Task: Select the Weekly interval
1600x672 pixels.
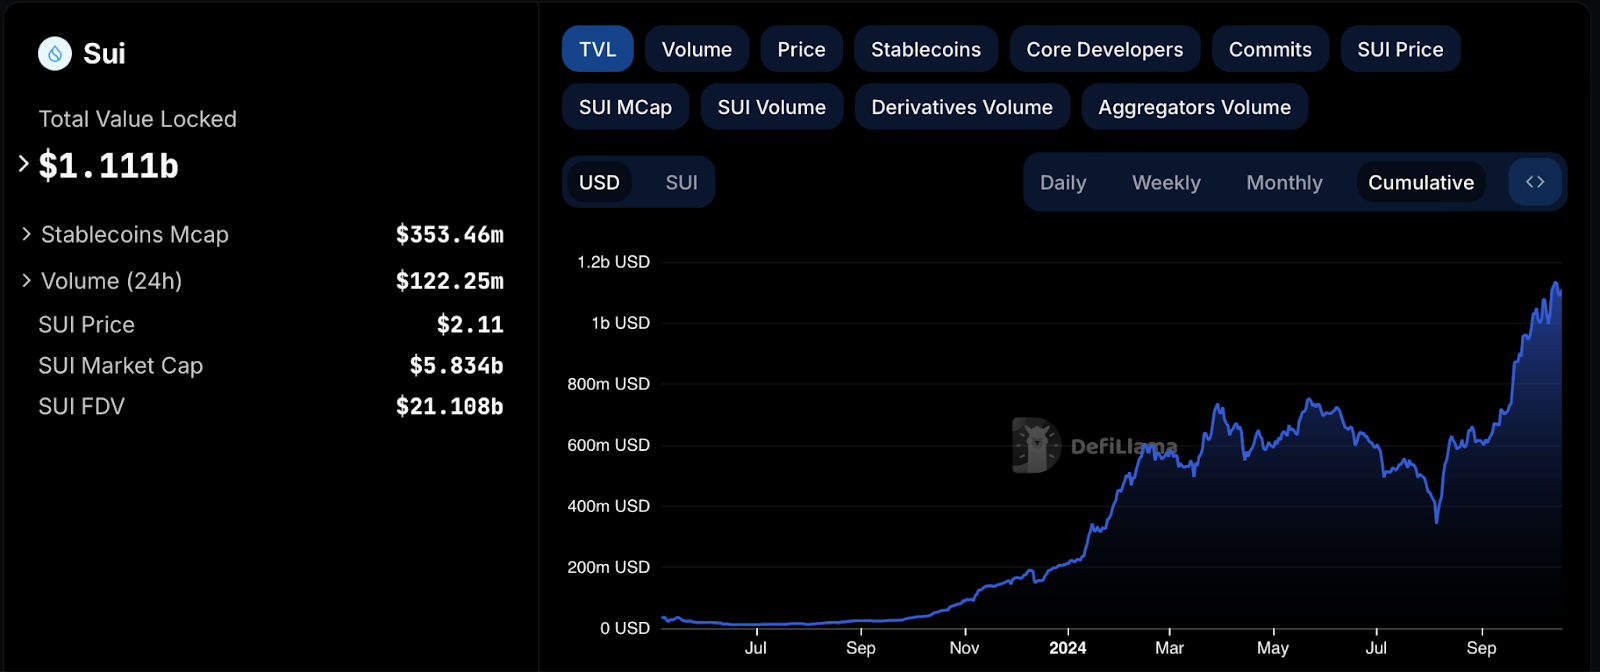Action: point(1166,182)
